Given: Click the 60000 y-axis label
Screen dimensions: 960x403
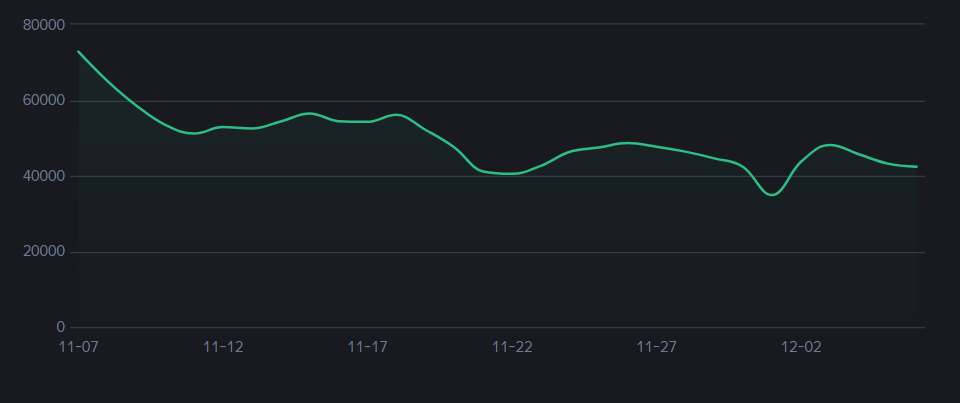Looking at the screenshot, I should pyautogui.click(x=44, y=100).
